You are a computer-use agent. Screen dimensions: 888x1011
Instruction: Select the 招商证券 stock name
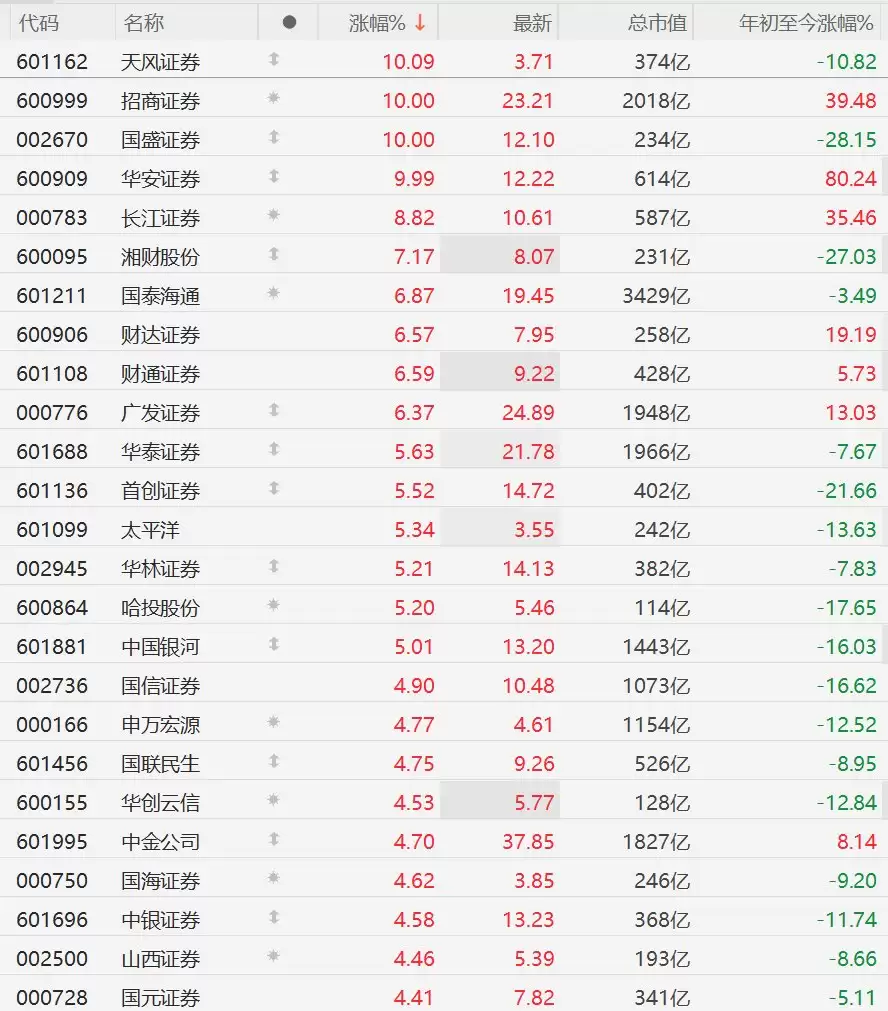pos(161,101)
